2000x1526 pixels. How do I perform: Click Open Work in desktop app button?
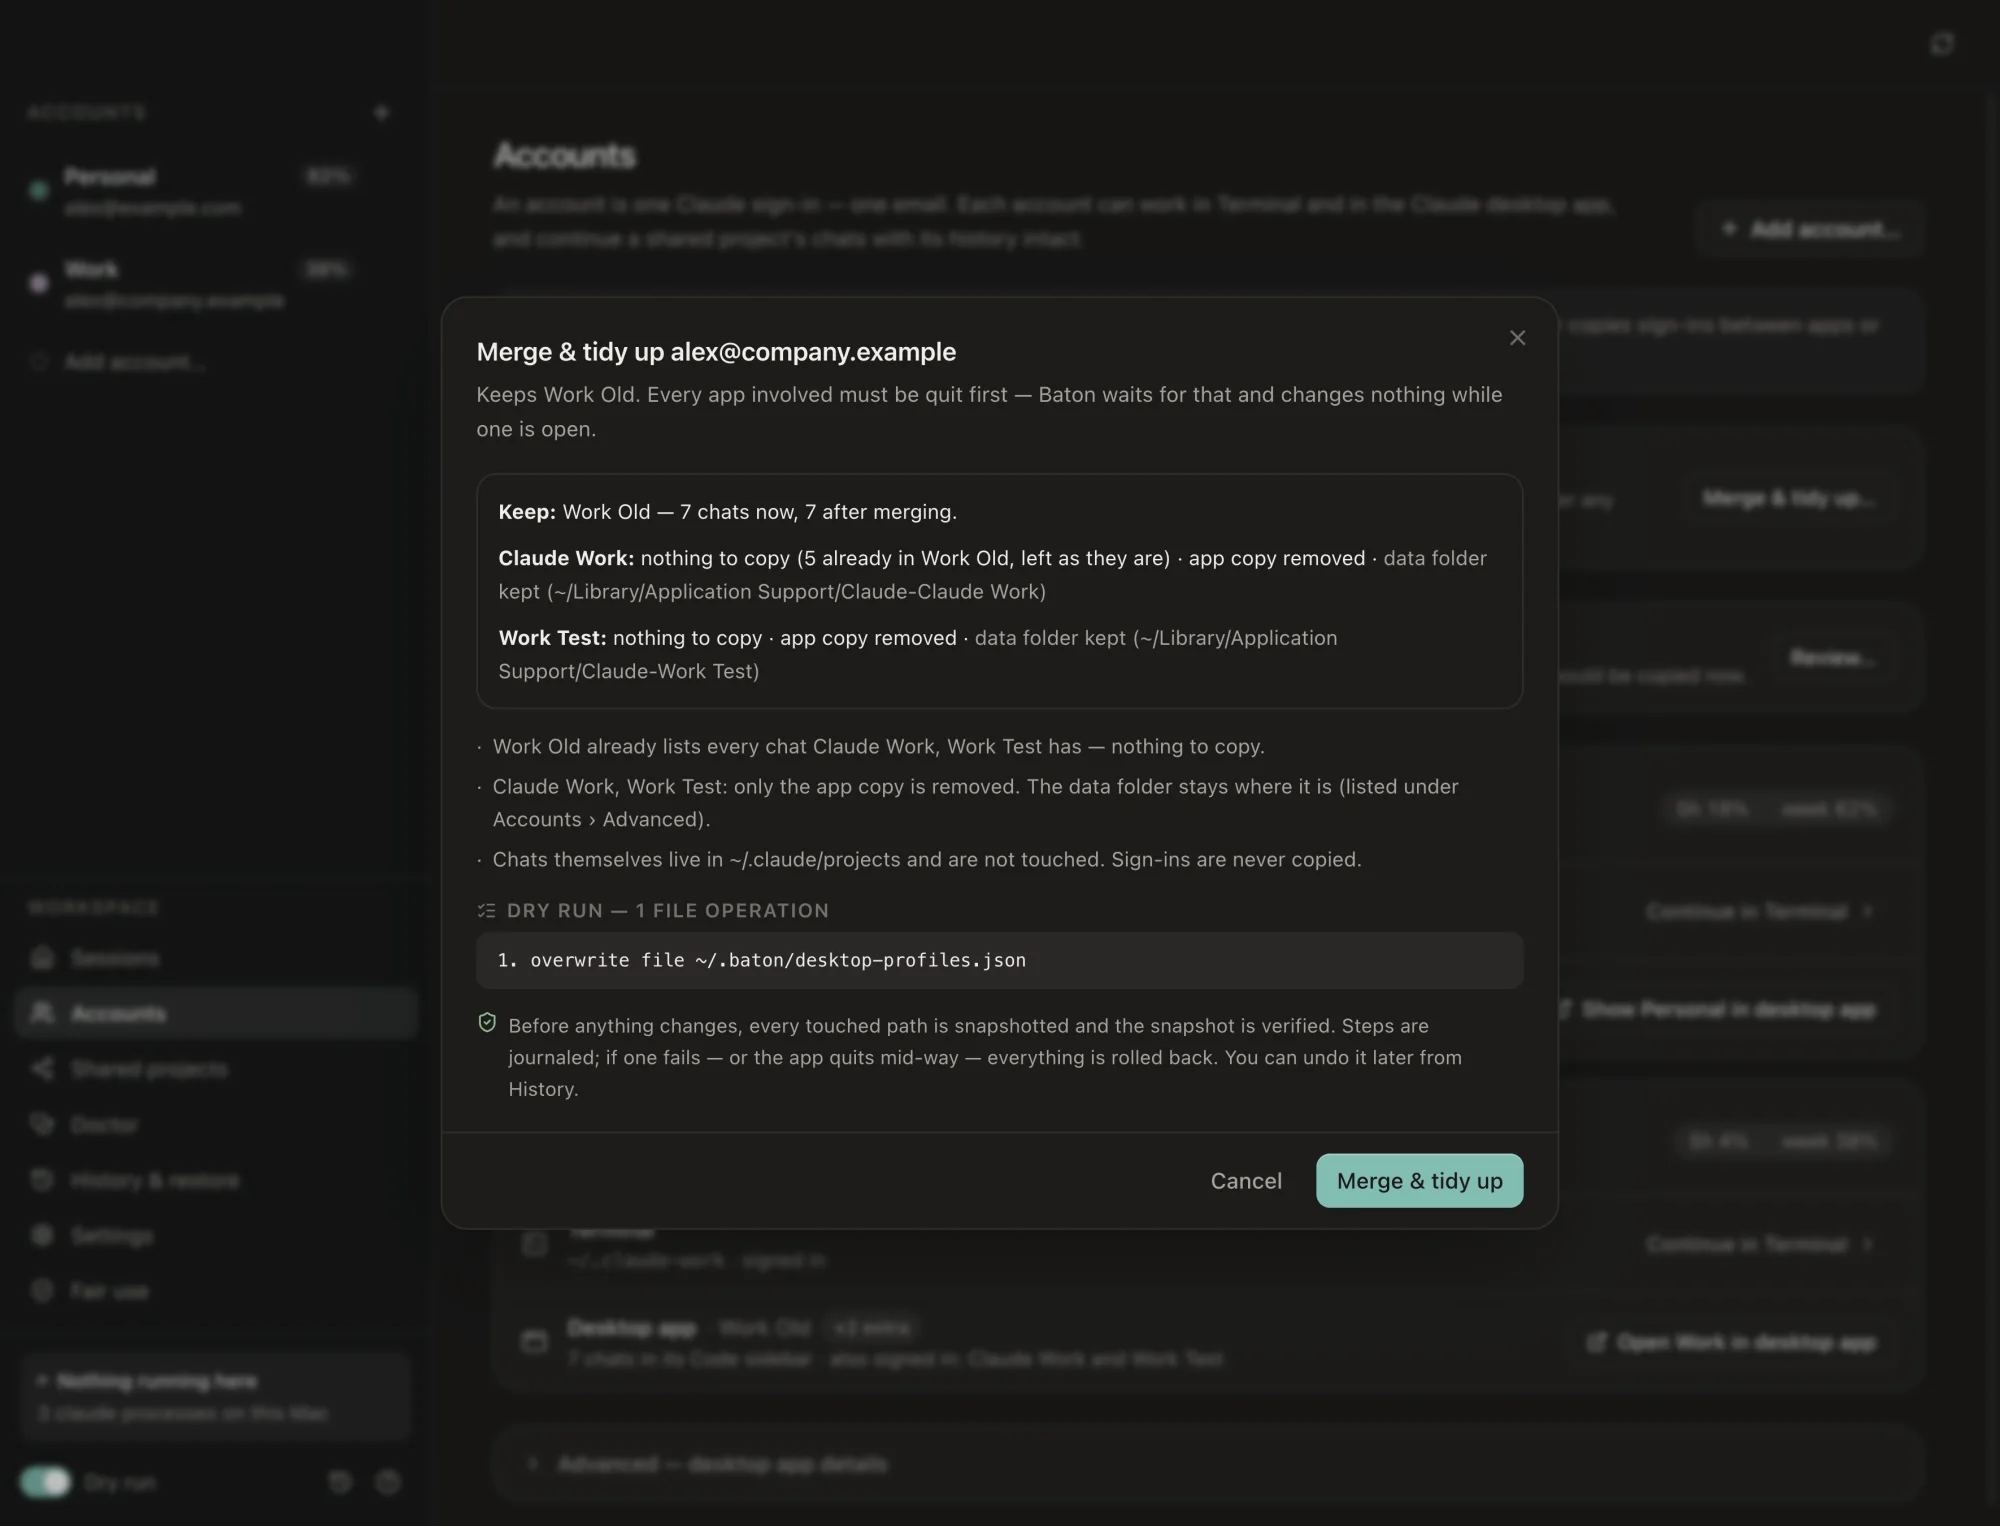click(x=1732, y=1342)
